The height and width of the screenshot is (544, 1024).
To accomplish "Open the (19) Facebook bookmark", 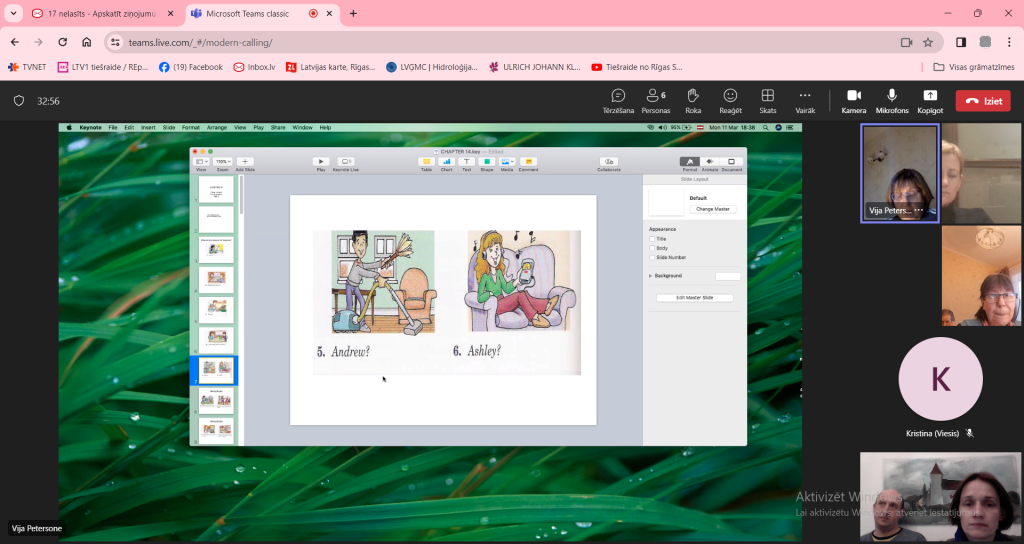I will [x=191, y=67].
